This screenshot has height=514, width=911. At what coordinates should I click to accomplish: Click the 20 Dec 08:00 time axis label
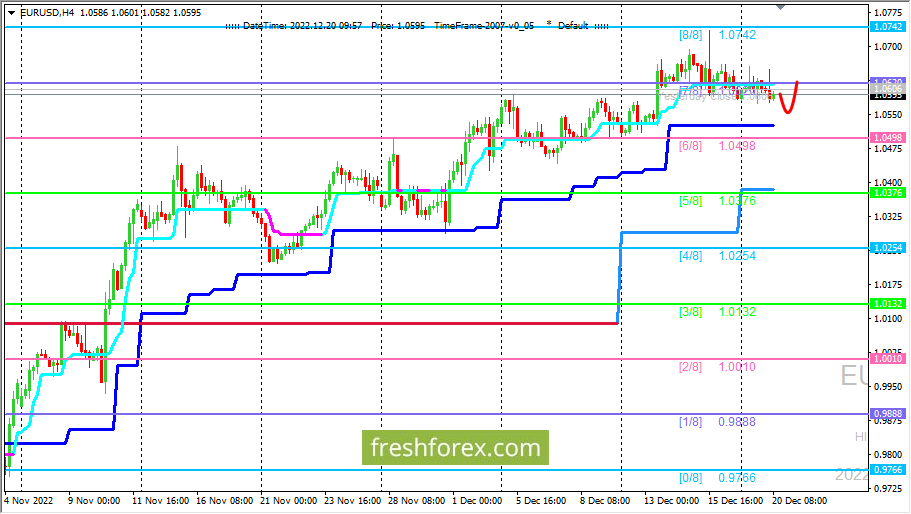[x=799, y=501]
